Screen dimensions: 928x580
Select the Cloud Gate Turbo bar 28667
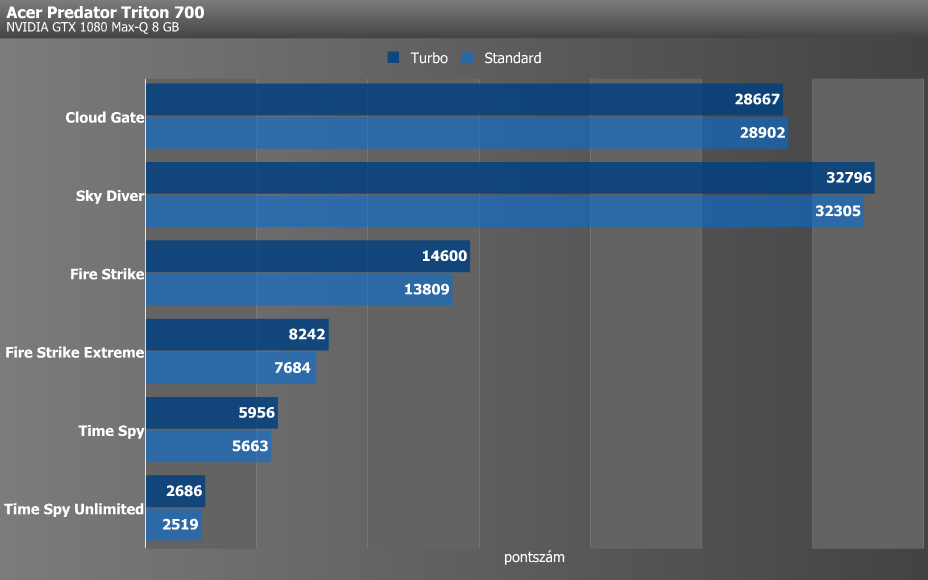pyautogui.click(x=465, y=99)
